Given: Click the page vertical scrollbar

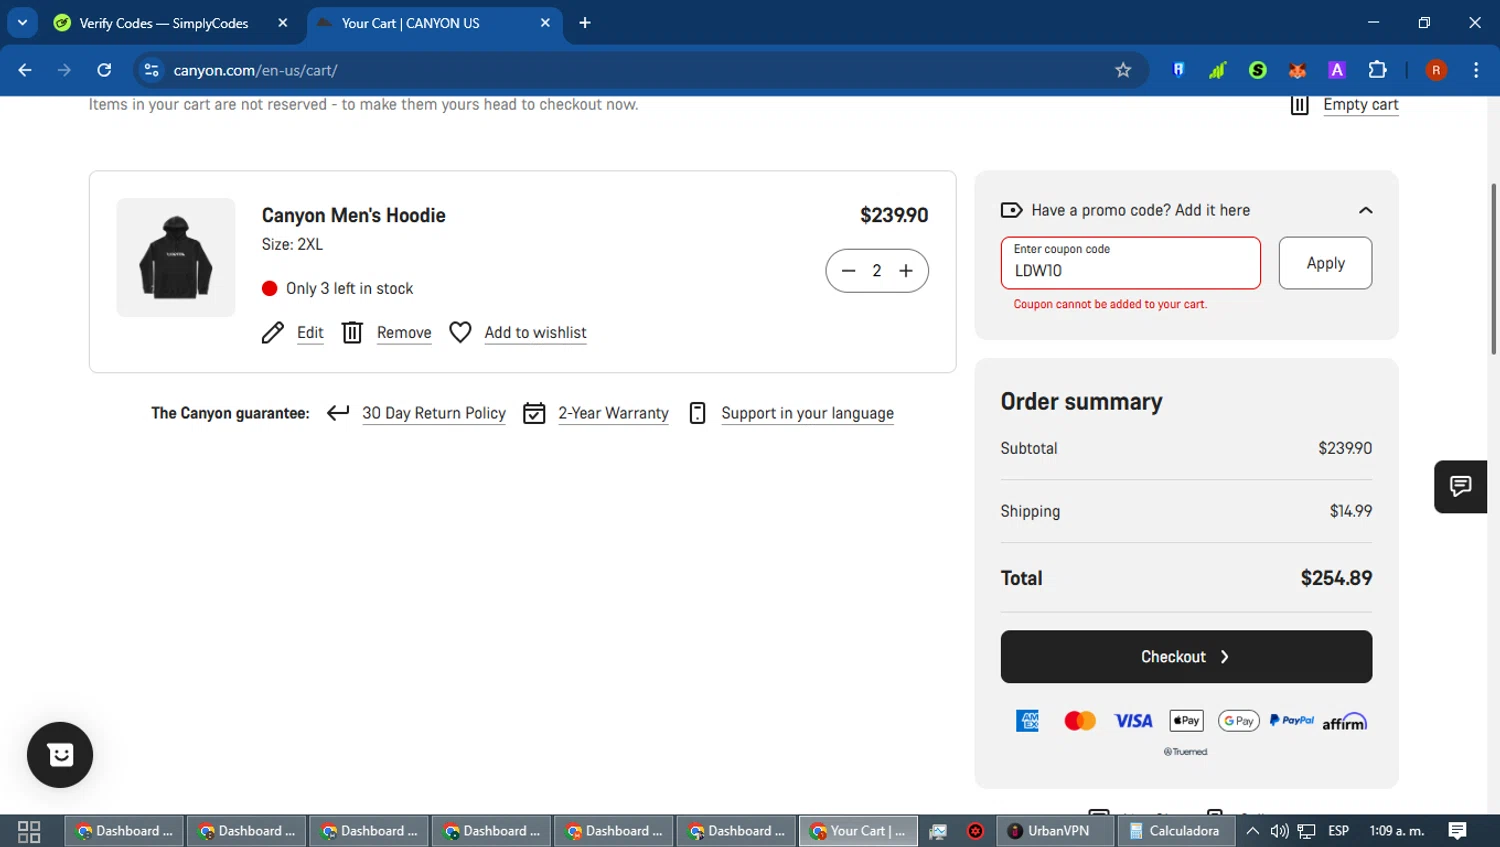Looking at the screenshot, I should (1494, 269).
